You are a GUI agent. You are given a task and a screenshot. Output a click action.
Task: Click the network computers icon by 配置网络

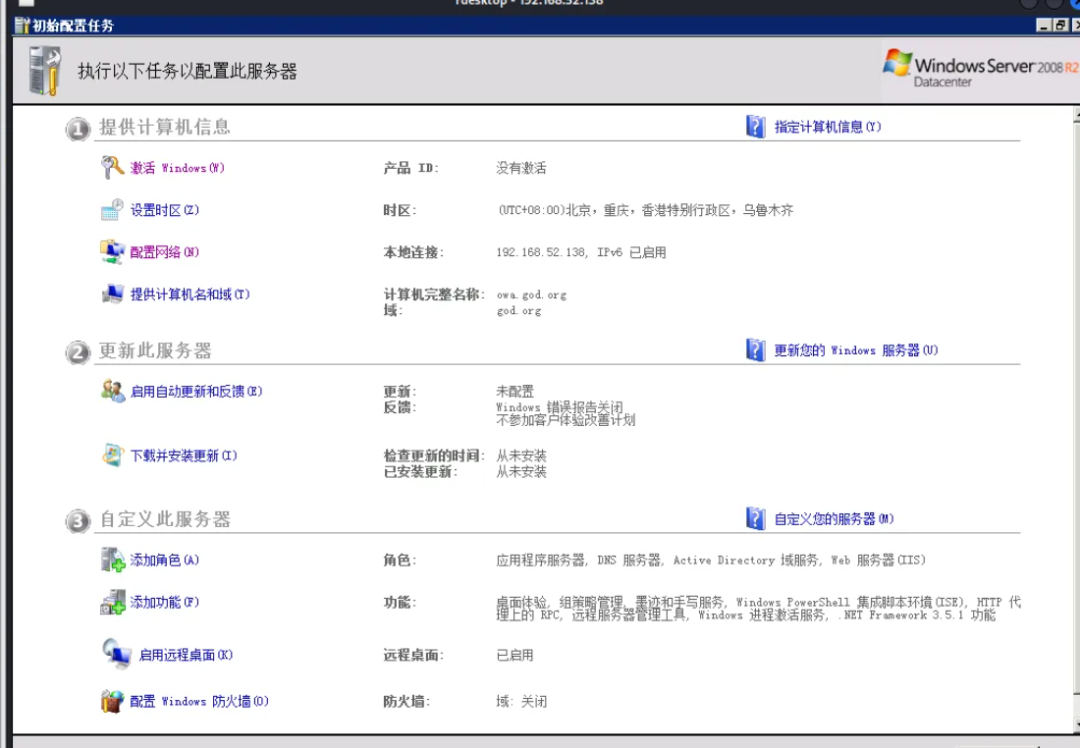112,252
